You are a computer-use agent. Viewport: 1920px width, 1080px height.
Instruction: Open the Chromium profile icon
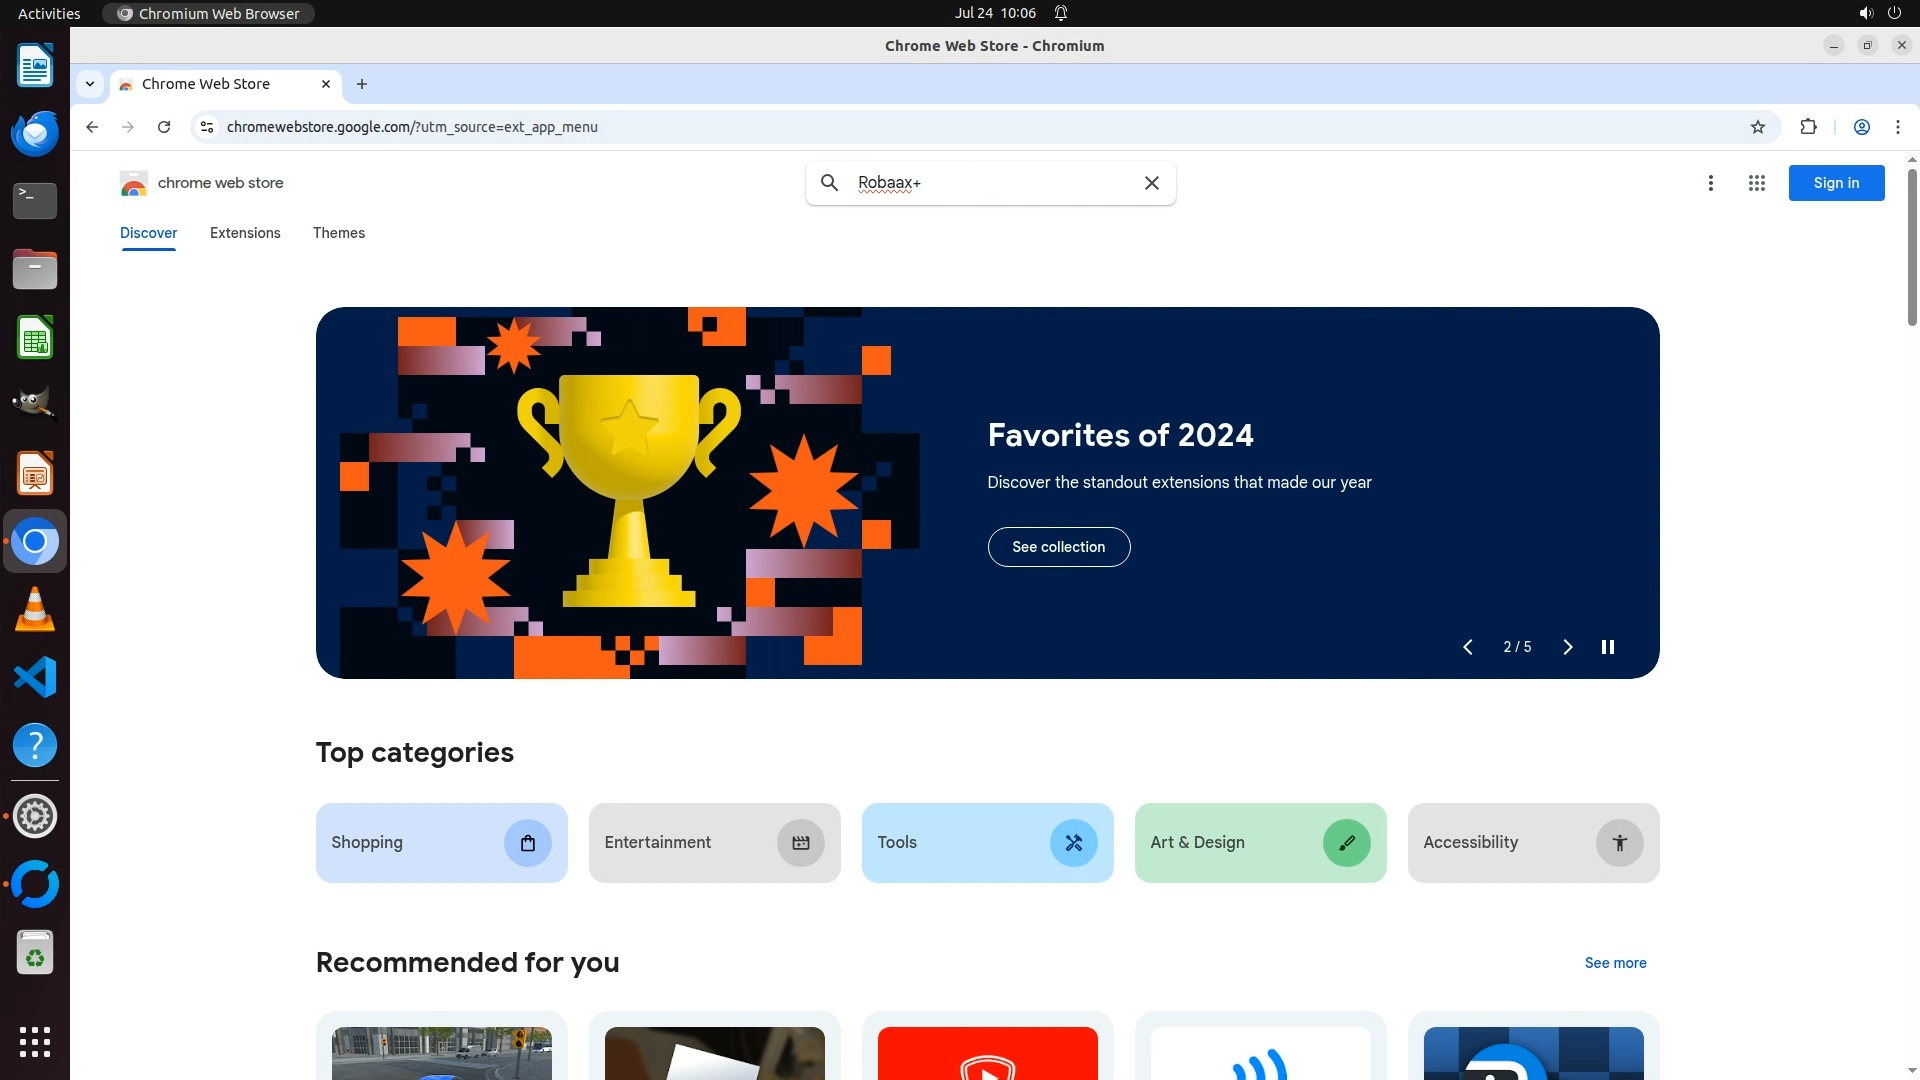(1861, 127)
